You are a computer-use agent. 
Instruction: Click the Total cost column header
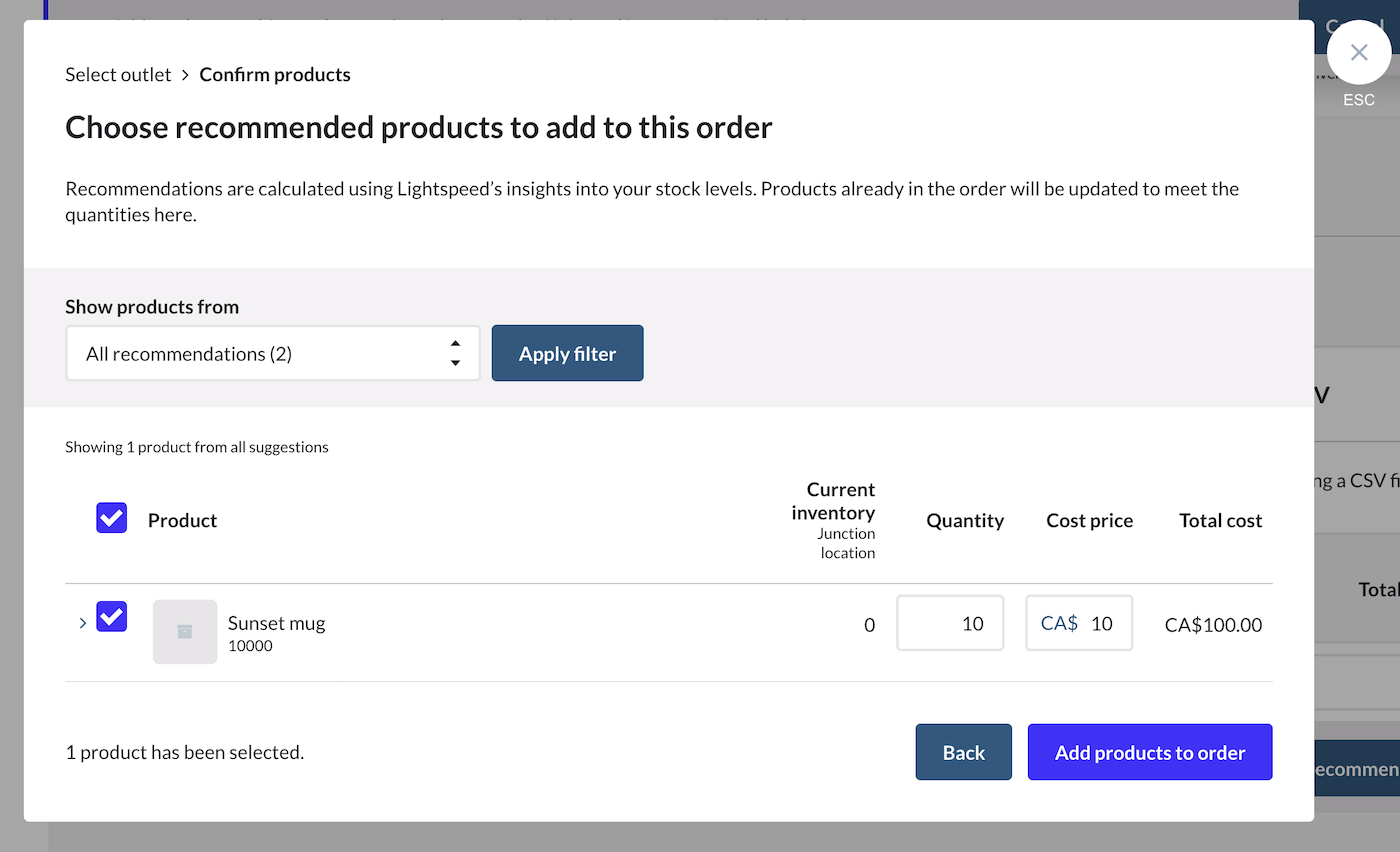pos(1220,520)
